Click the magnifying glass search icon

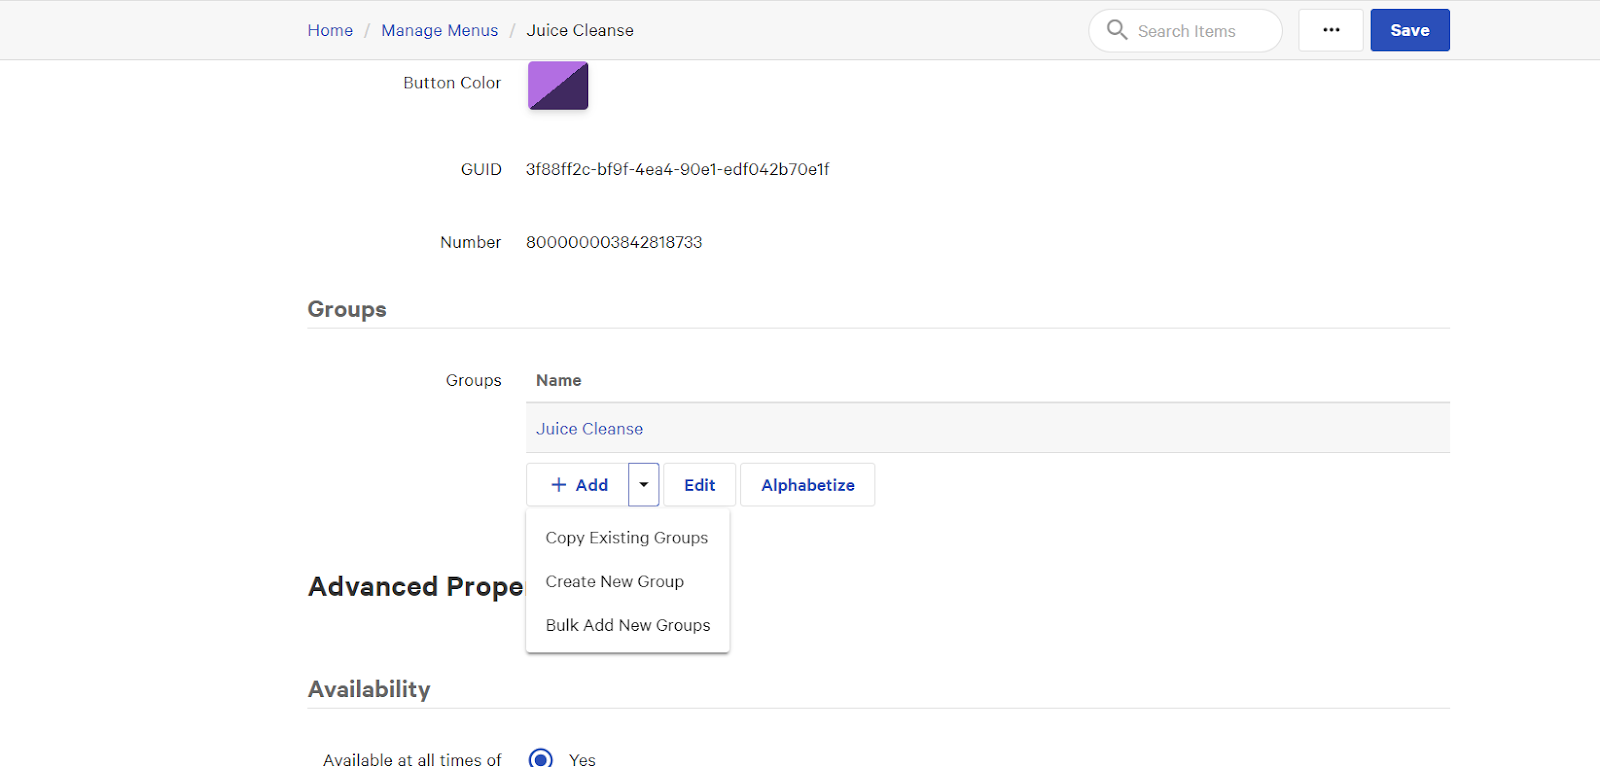[x=1117, y=30]
